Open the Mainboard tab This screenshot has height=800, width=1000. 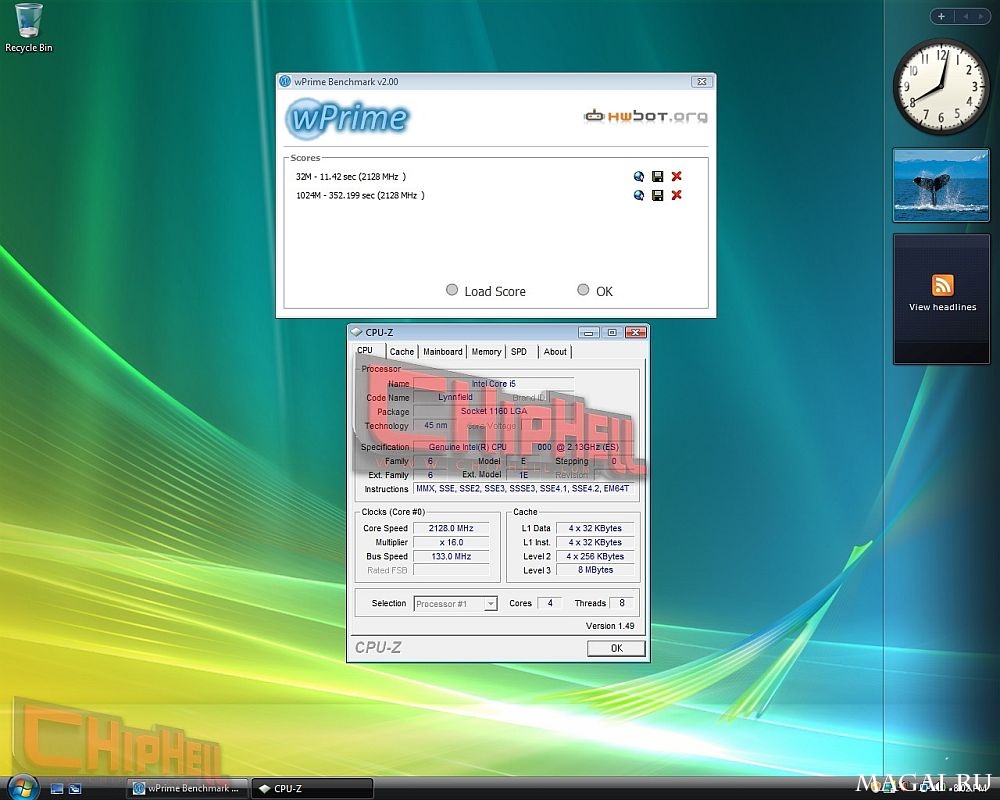coord(443,352)
